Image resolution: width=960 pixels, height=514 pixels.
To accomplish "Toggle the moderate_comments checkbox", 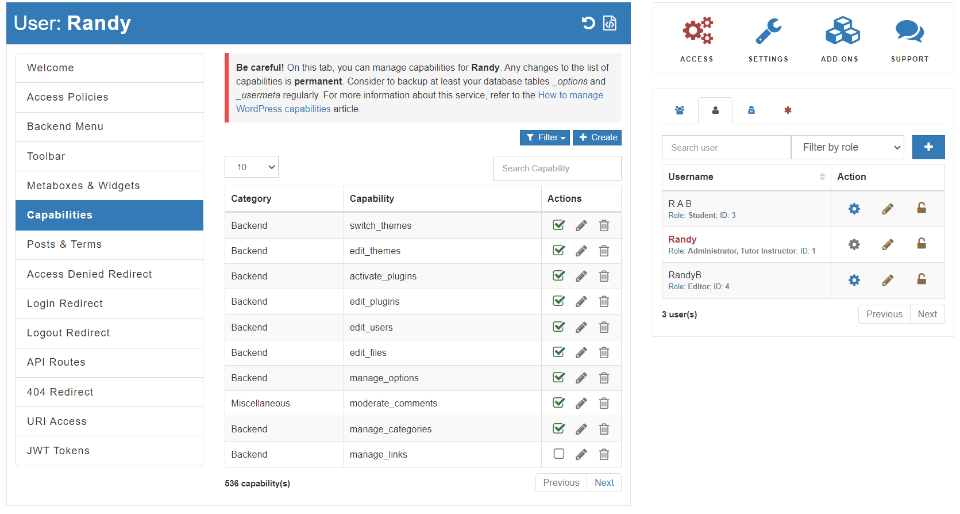I will pos(559,403).
